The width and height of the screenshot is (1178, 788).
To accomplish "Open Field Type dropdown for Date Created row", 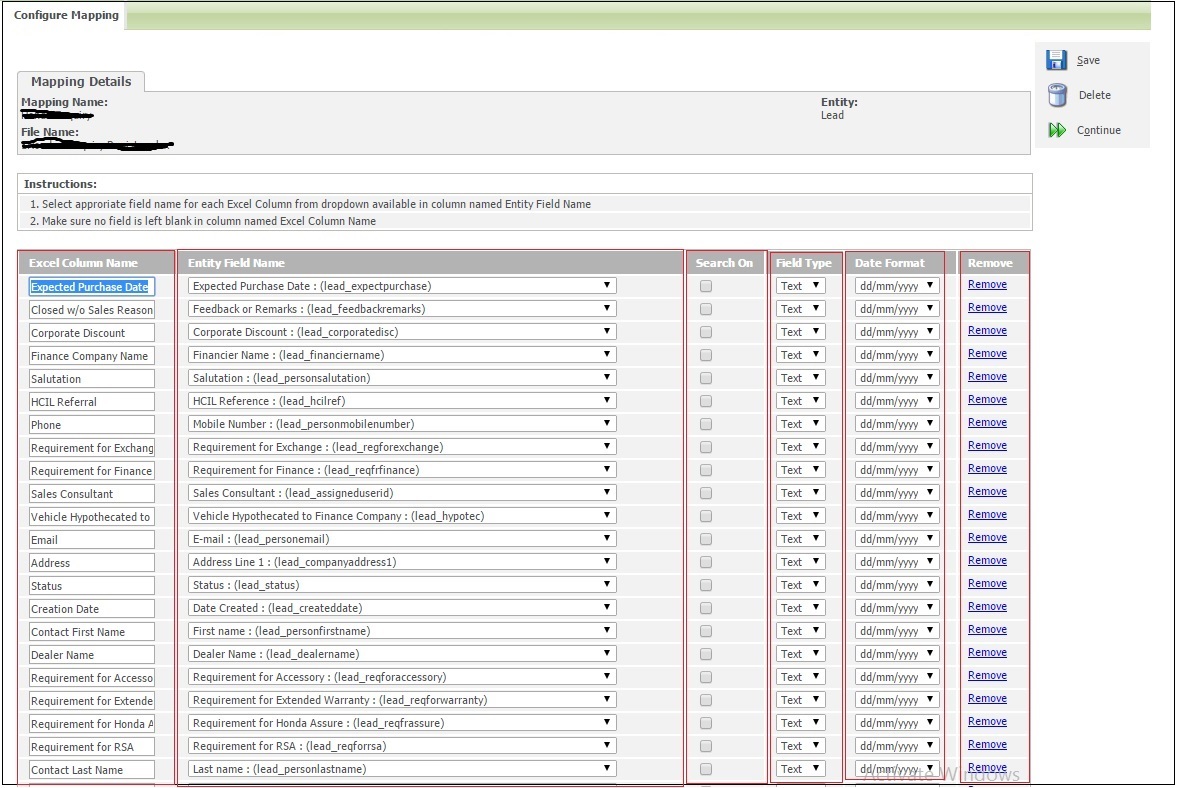I will 800,608.
